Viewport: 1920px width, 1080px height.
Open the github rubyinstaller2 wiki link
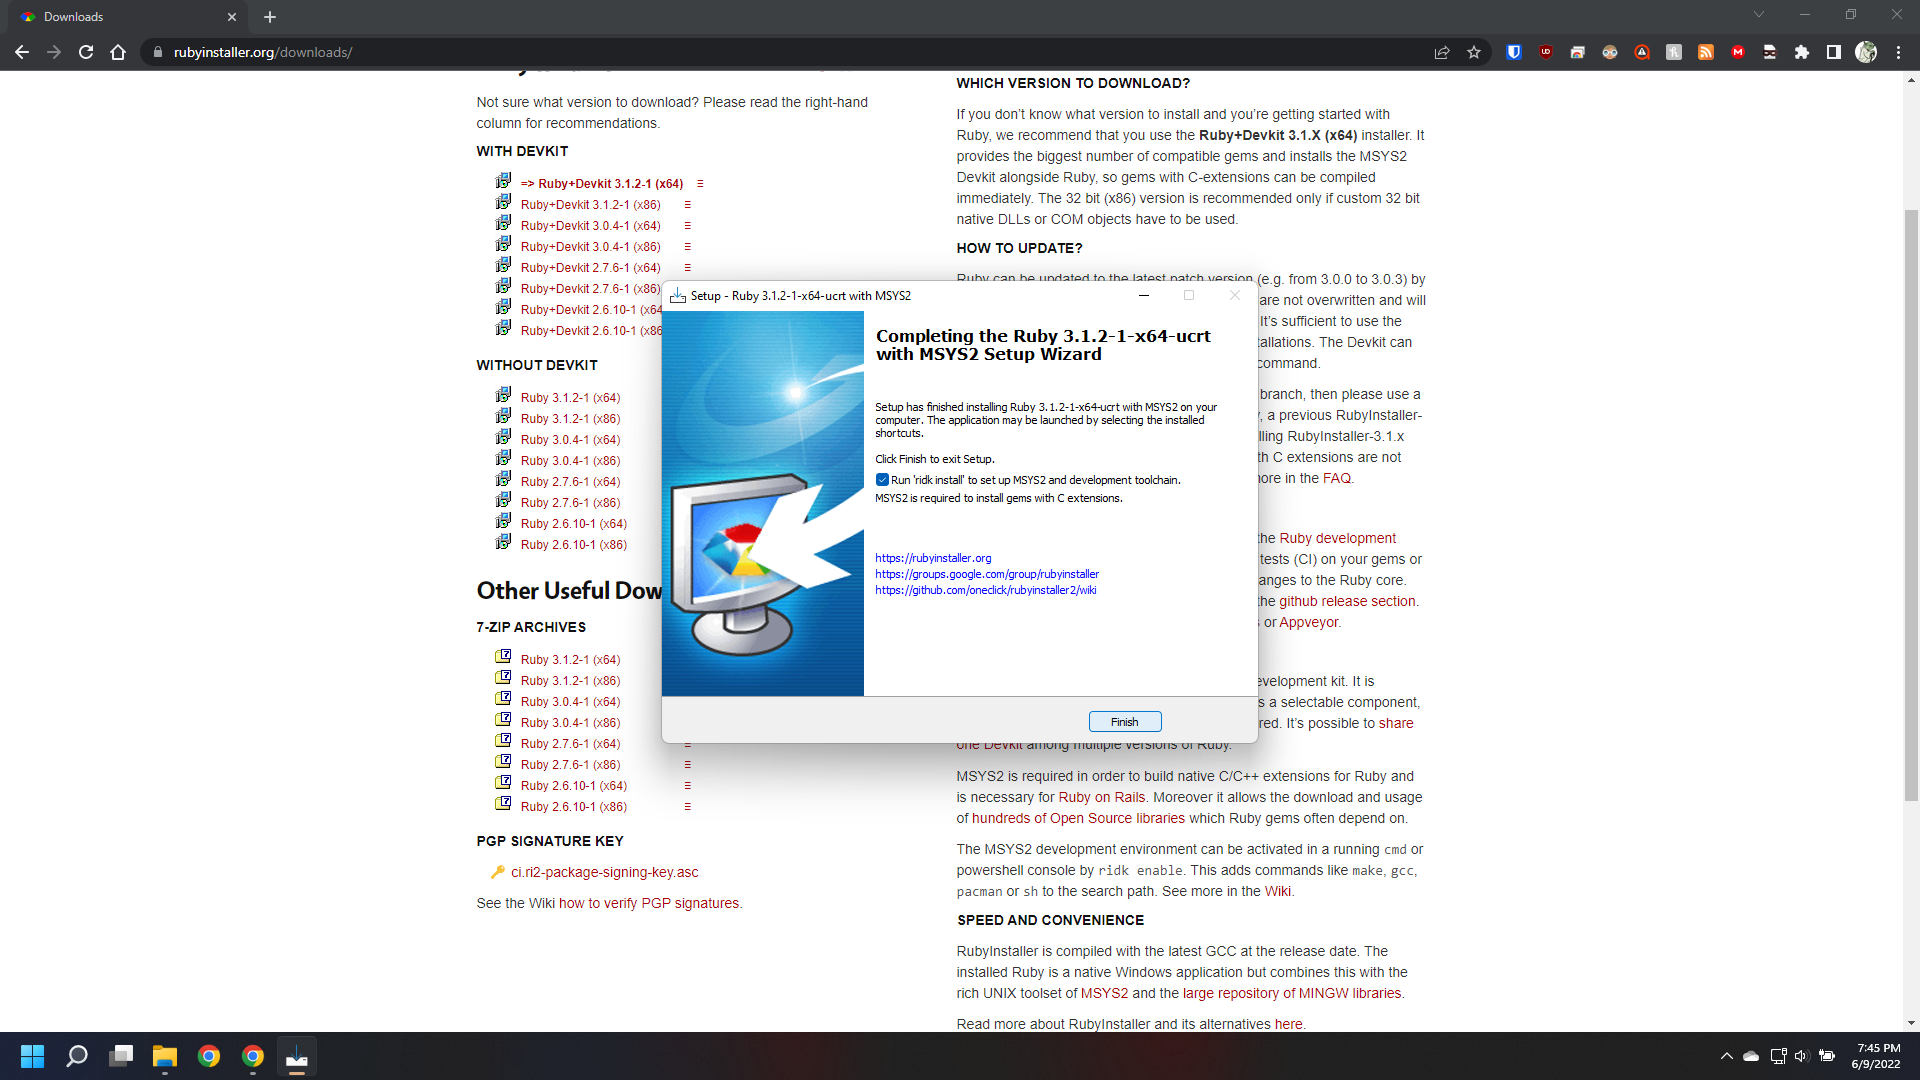[x=985, y=590]
